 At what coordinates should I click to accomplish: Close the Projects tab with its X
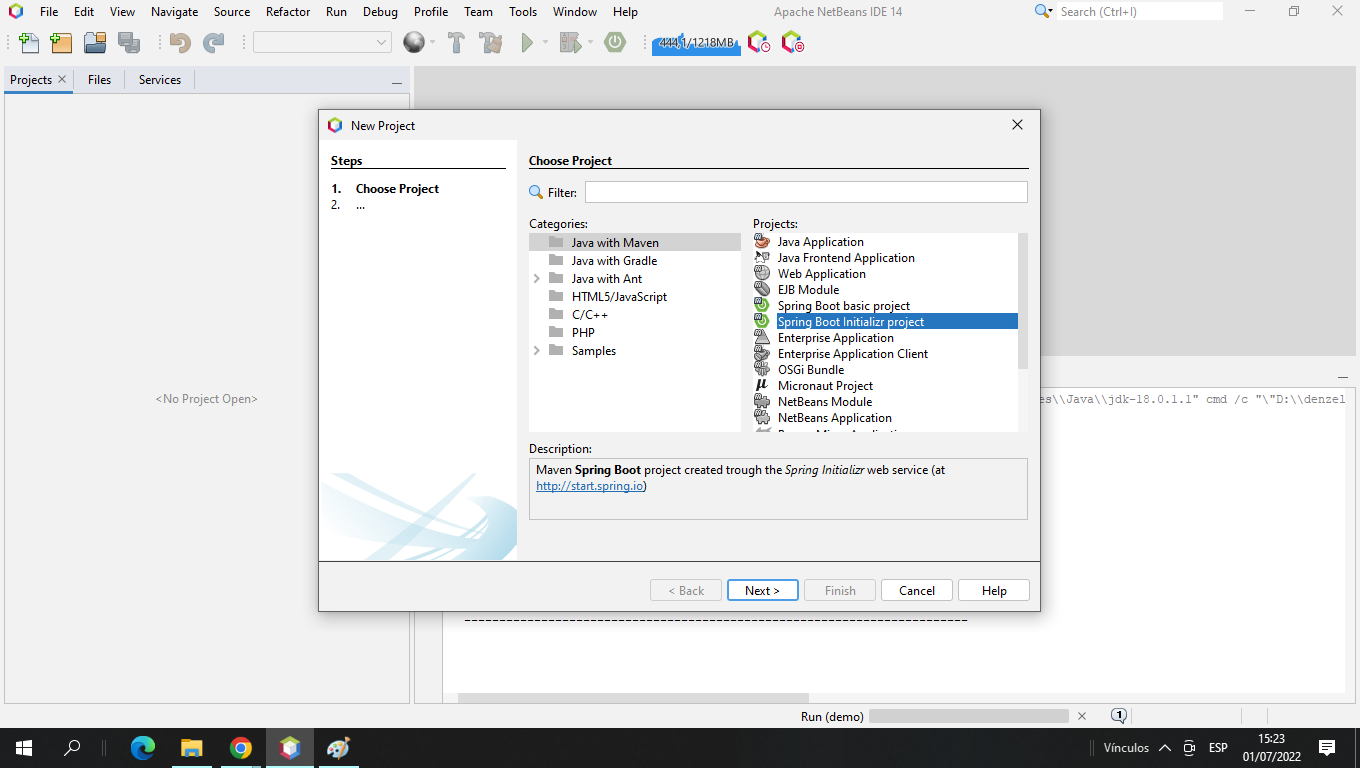62,79
